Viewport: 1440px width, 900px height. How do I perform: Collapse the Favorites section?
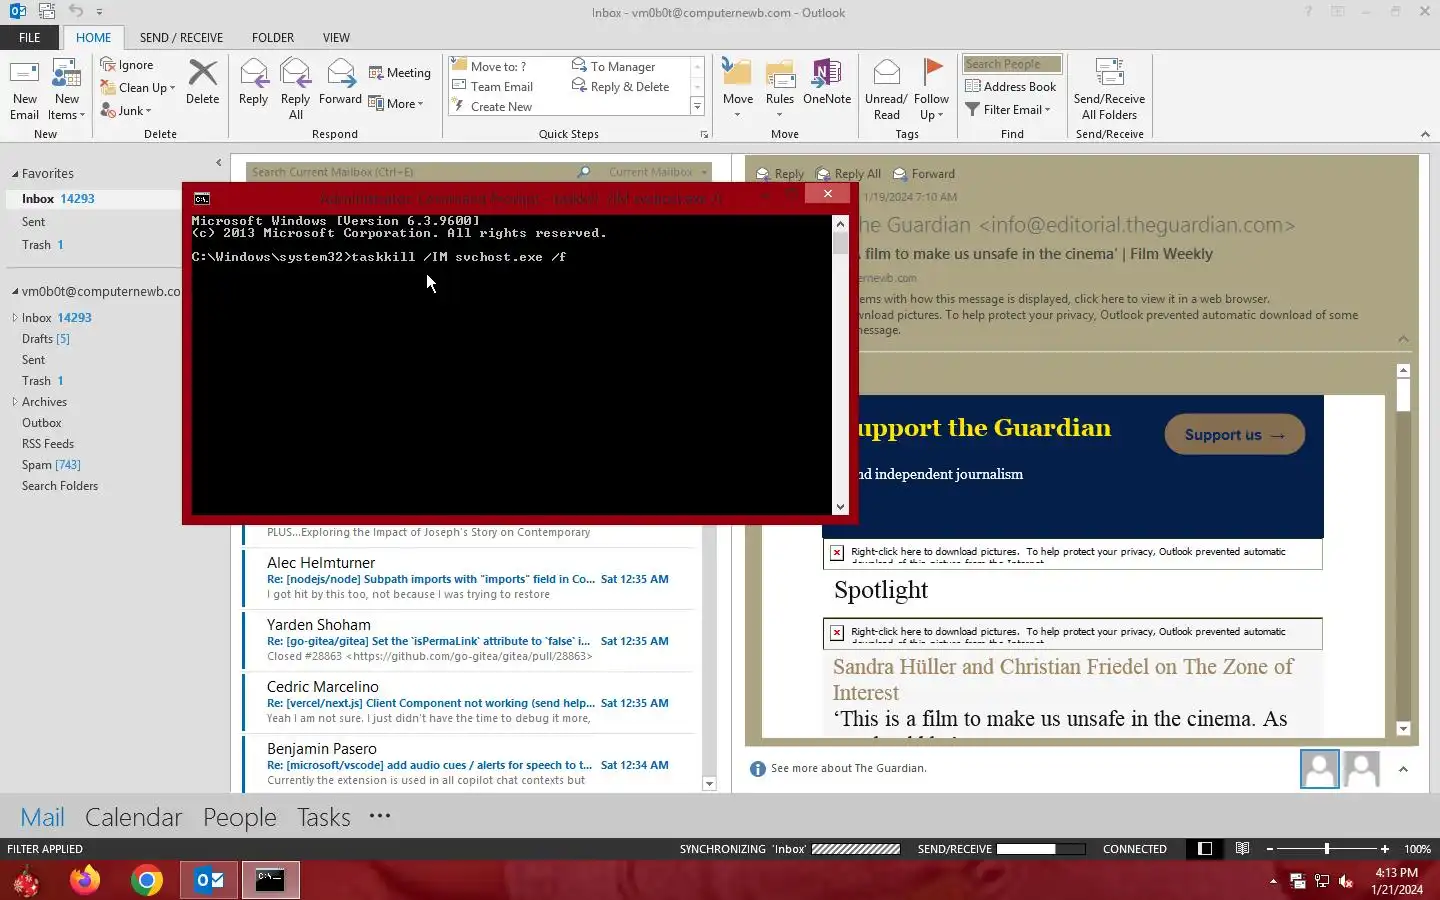[15, 174]
